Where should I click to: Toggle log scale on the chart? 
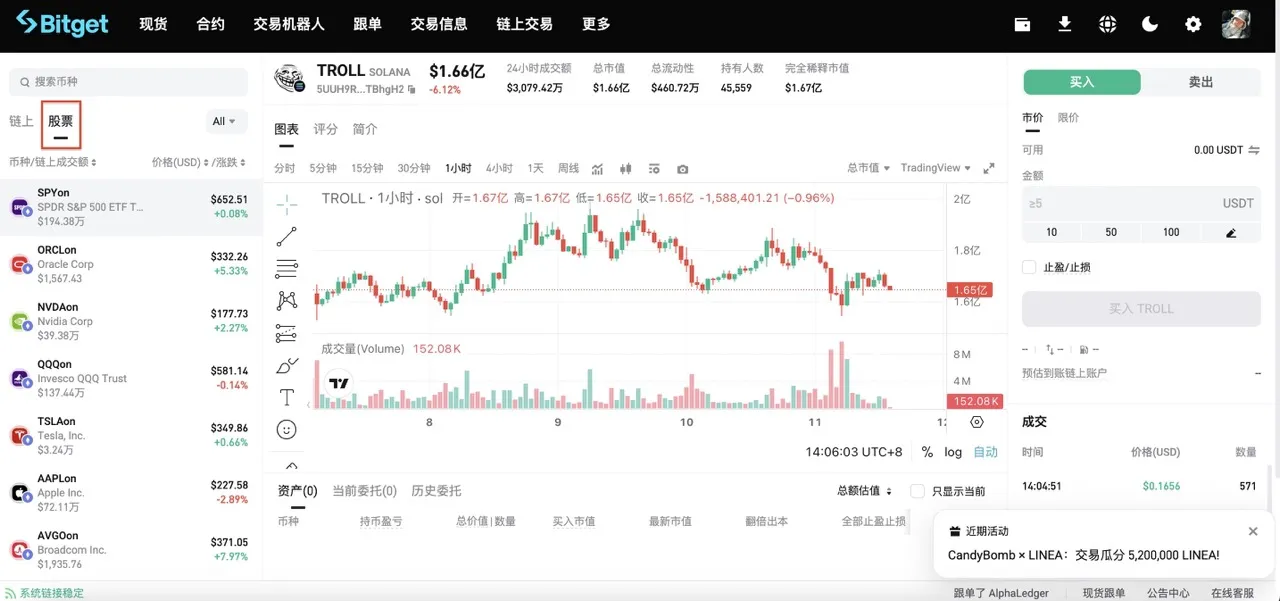[x=953, y=452]
